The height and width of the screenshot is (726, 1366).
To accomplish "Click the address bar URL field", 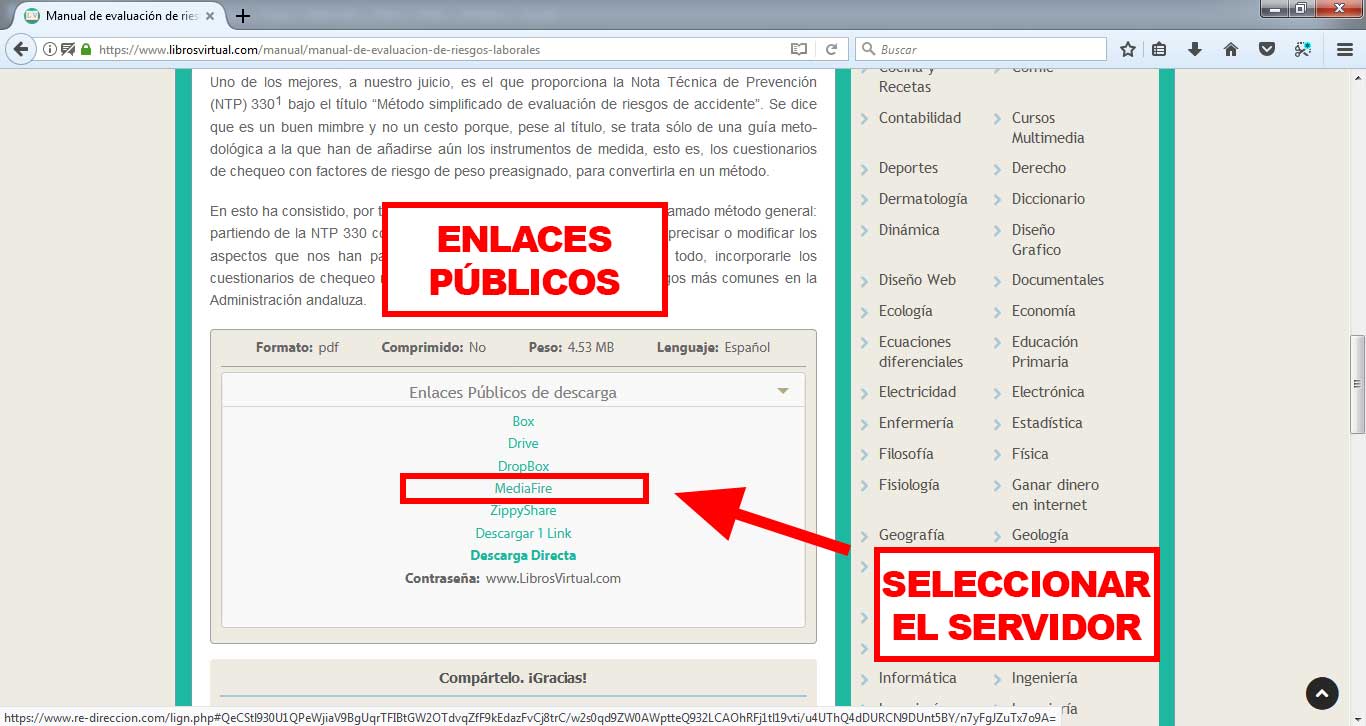I will [440, 49].
